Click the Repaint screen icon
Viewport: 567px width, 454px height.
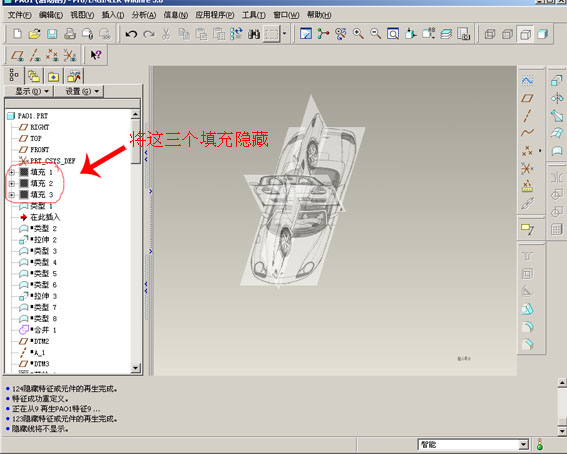click(306, 34)
